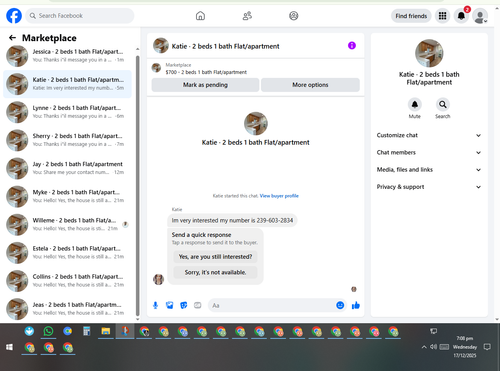Viewport: 500px width, 371px height.
Task: Click the taskbar clock showing 7:08 pm
Action: [x=465, y=347]
